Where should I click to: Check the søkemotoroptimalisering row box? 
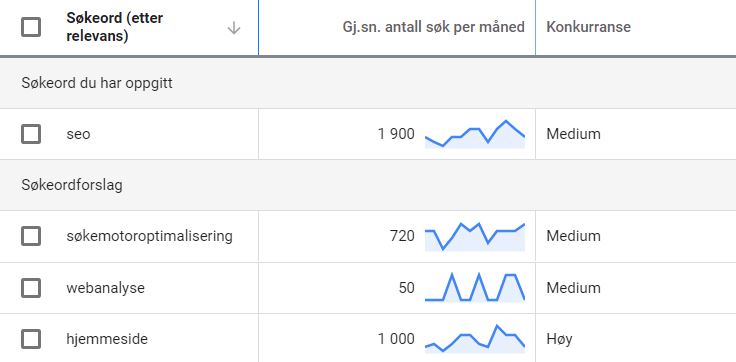[x=31, y=236]
